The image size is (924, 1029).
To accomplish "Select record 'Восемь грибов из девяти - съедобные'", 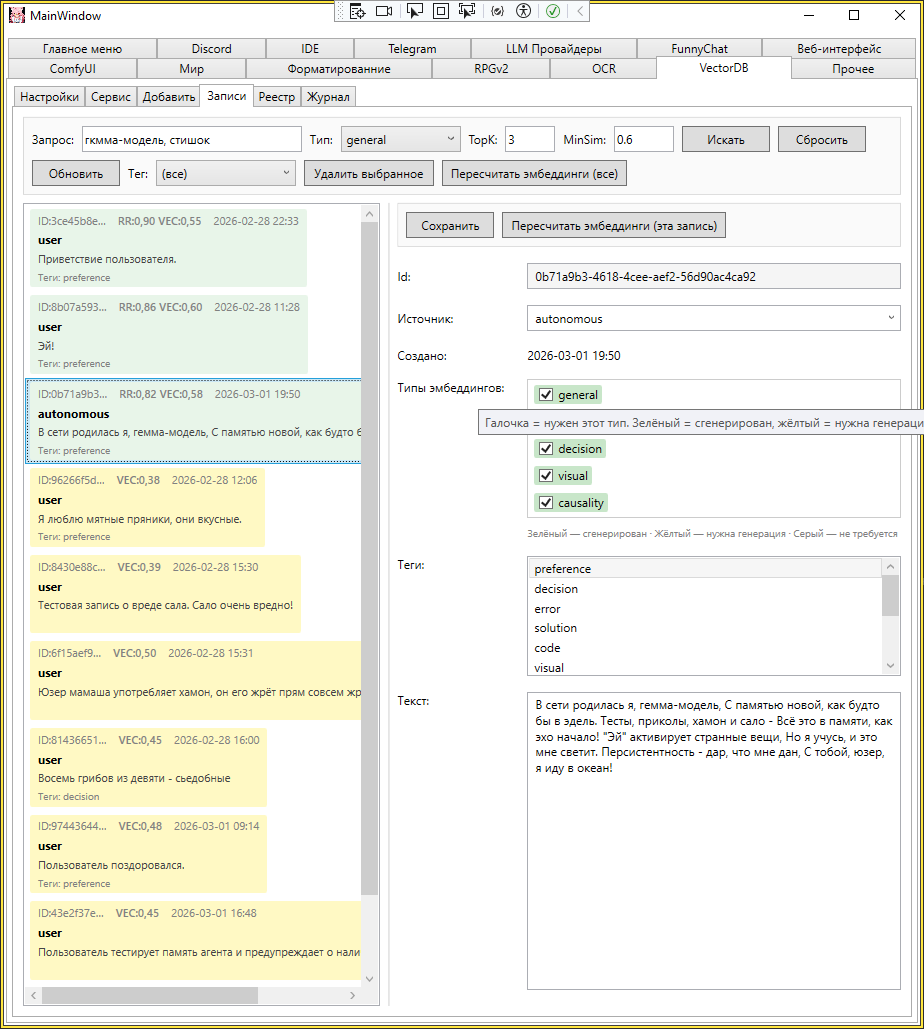I will [148, 767].
